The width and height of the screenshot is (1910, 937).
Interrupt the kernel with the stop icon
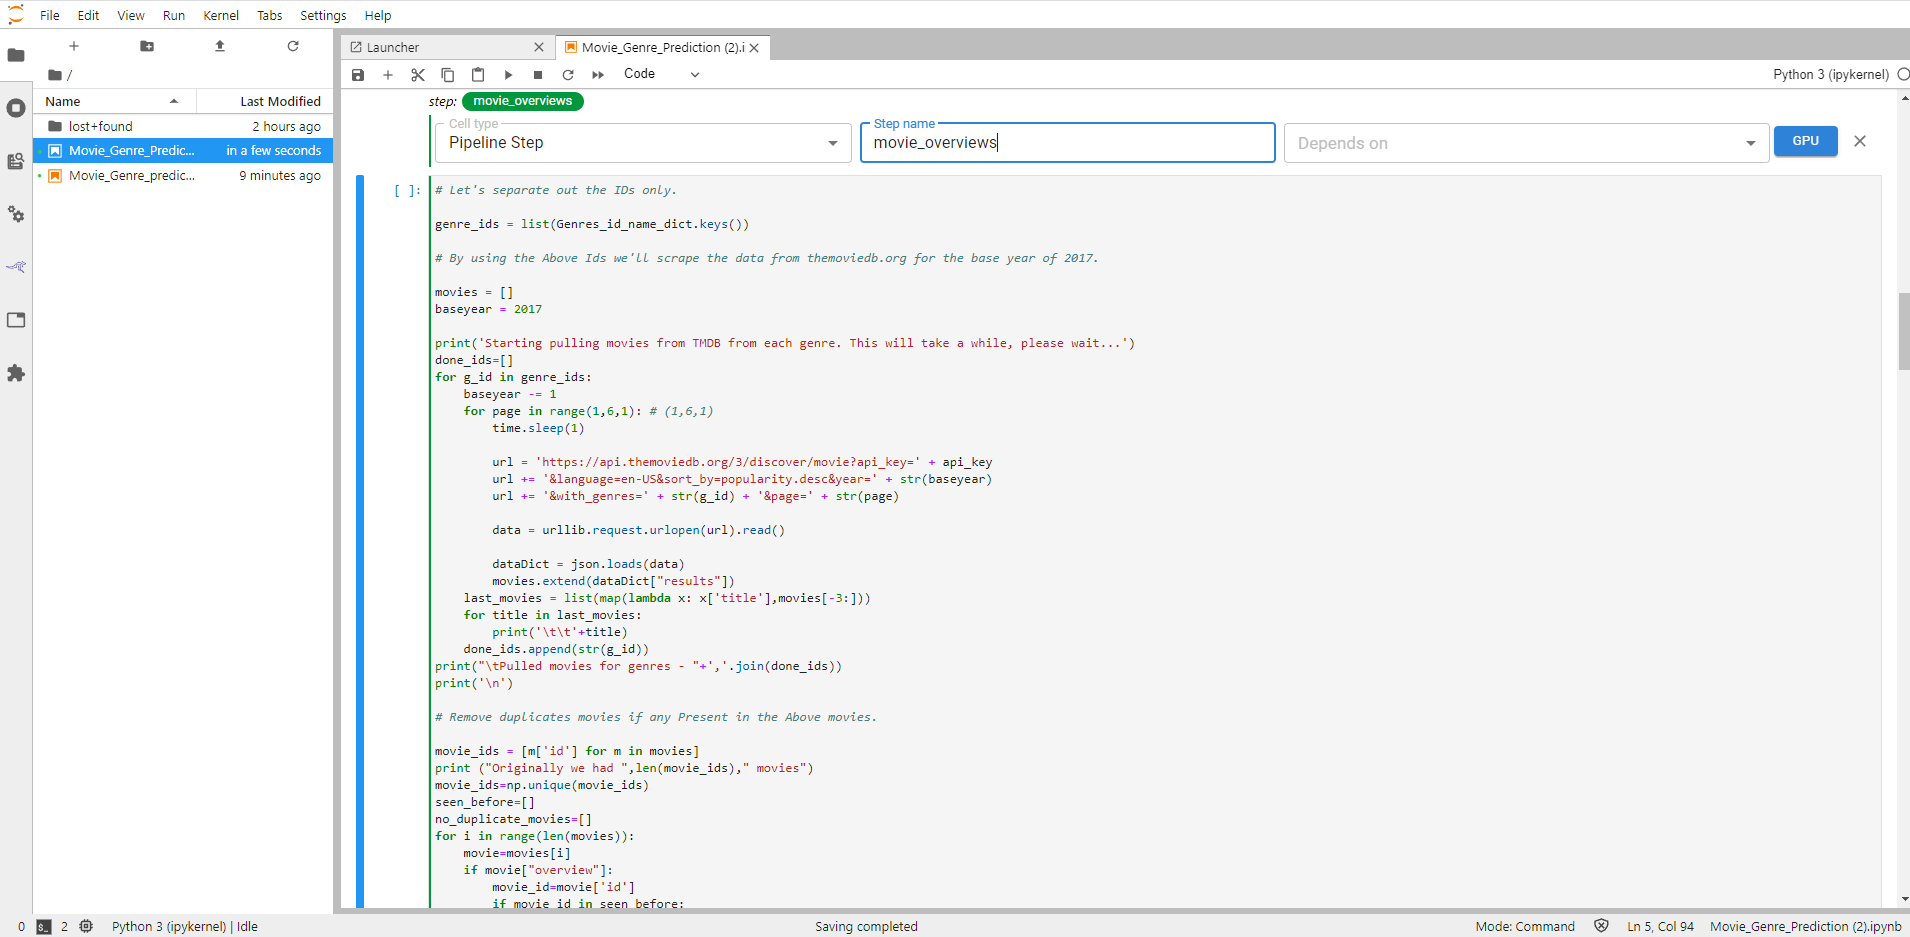[x=538, y=75]
